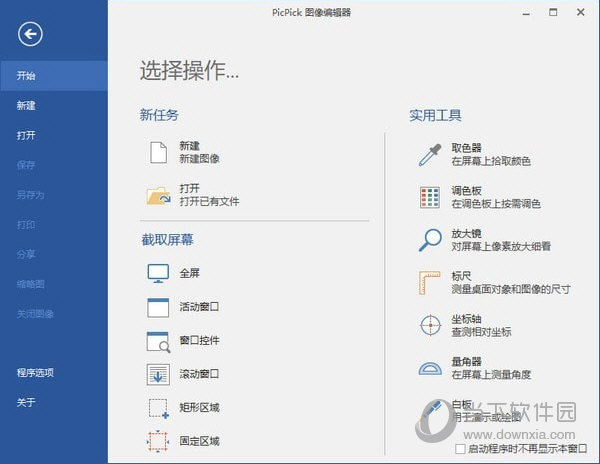Click the 全屏 capture label
600x464 pixels.
pos(190,273)
